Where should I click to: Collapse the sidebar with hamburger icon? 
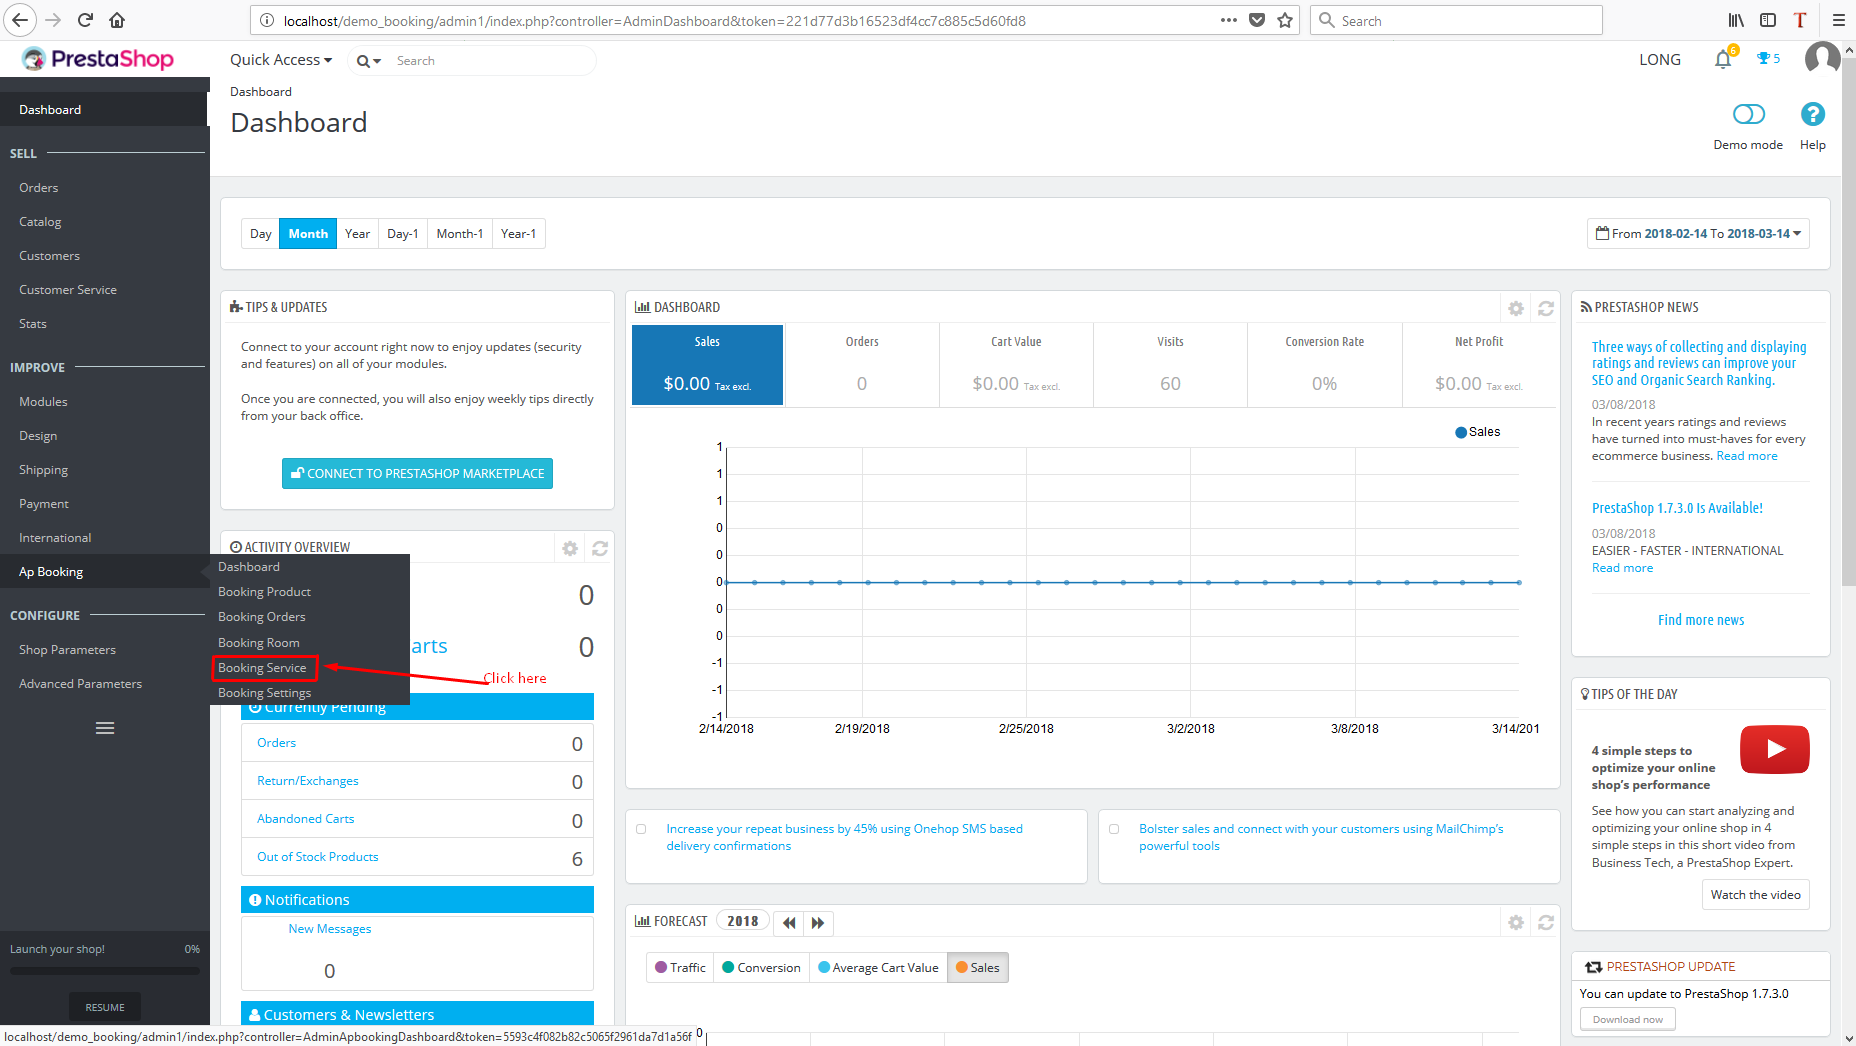[x=105, y=728]
